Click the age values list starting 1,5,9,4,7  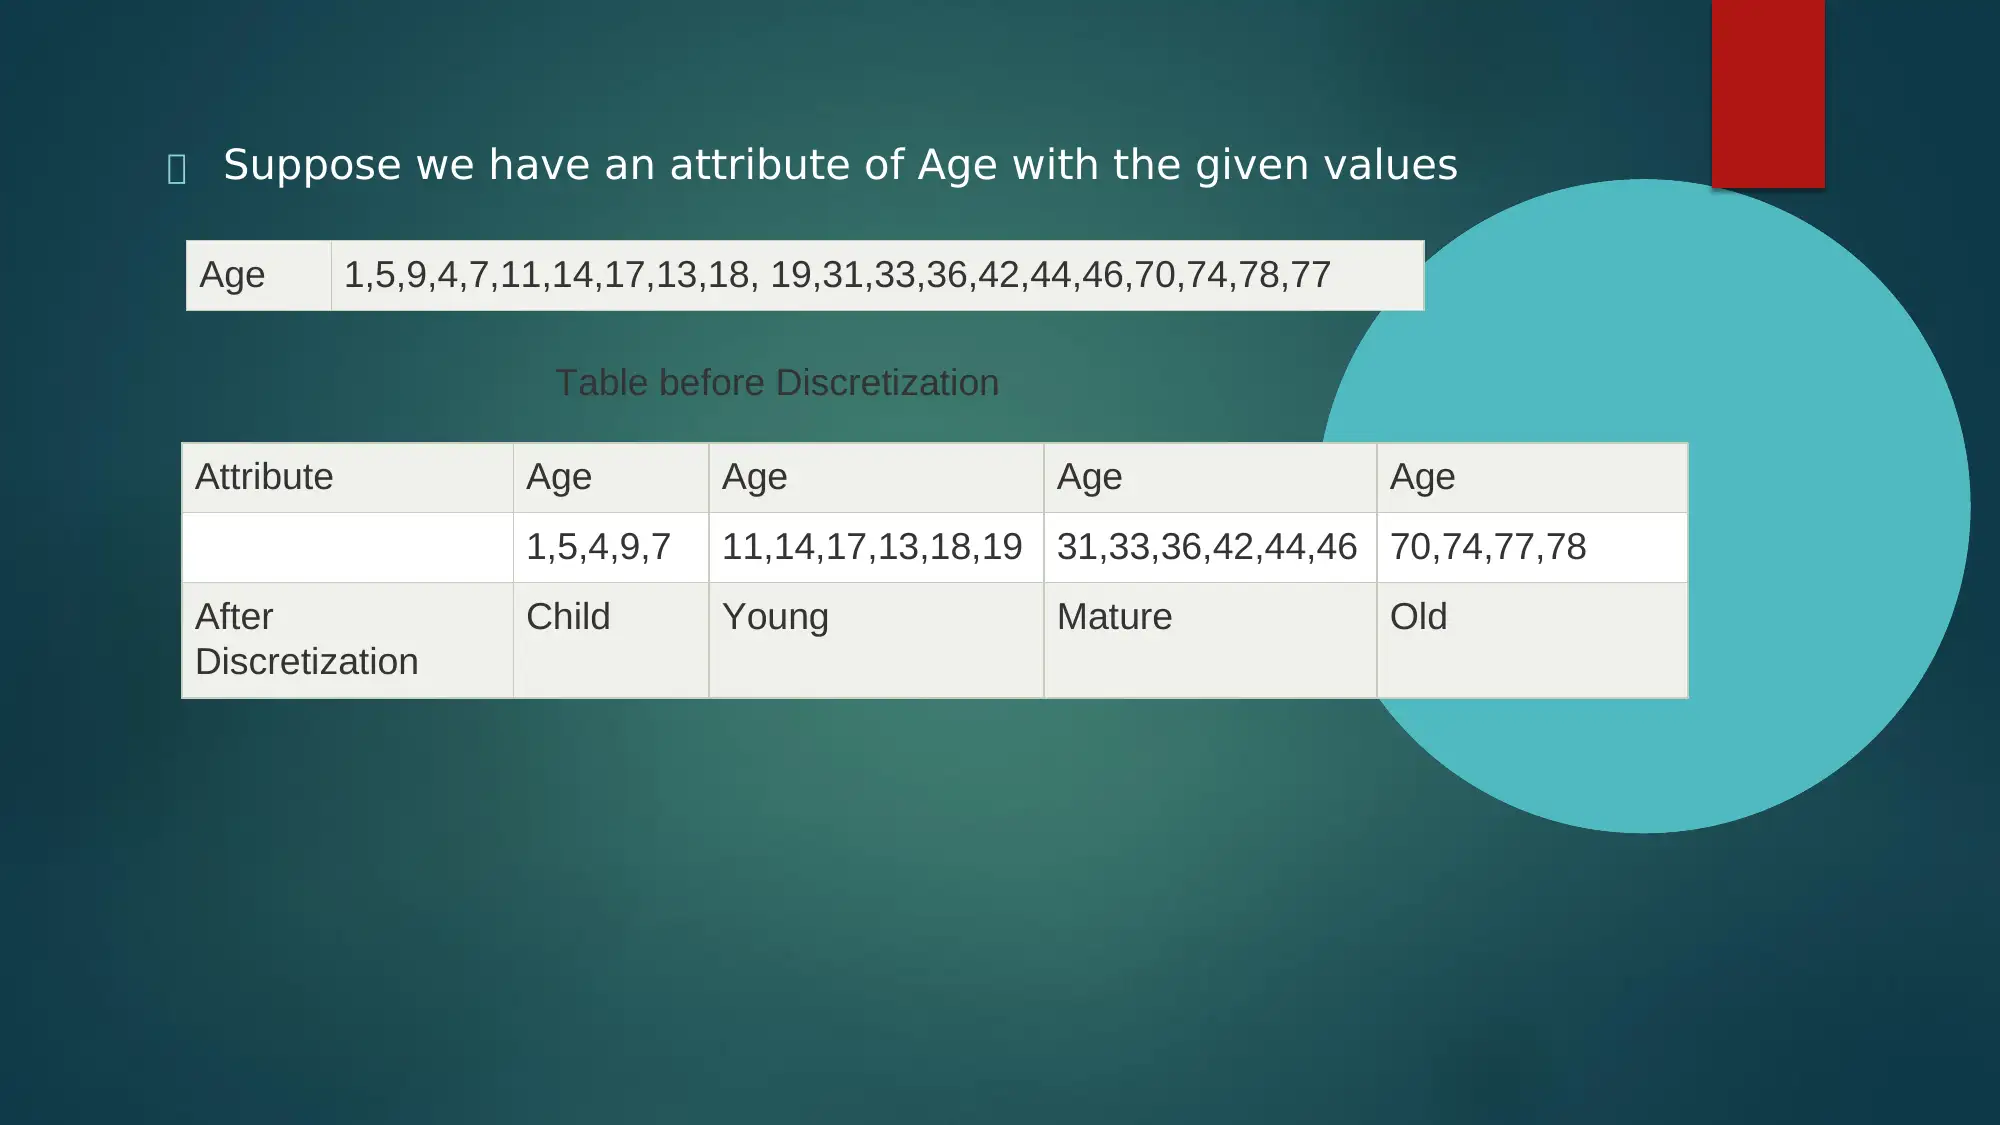[877, 275]
